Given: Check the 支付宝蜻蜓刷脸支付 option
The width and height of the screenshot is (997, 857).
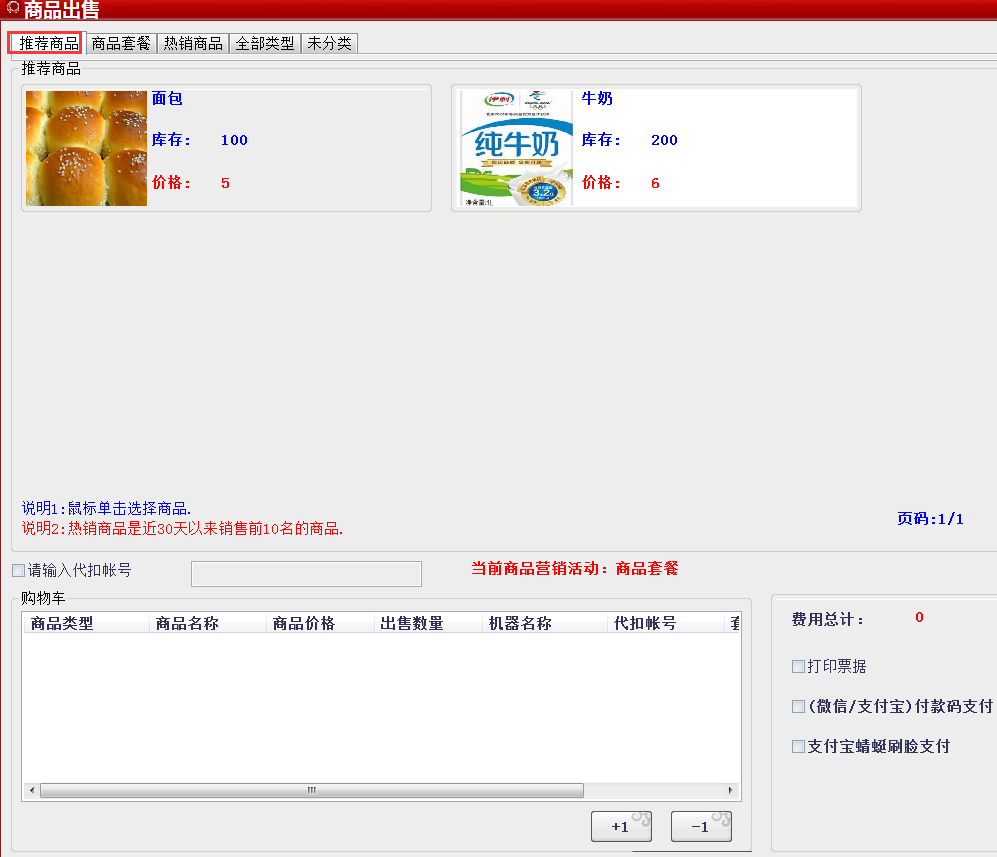Looking at the screenshot, I should pos(798,746).
